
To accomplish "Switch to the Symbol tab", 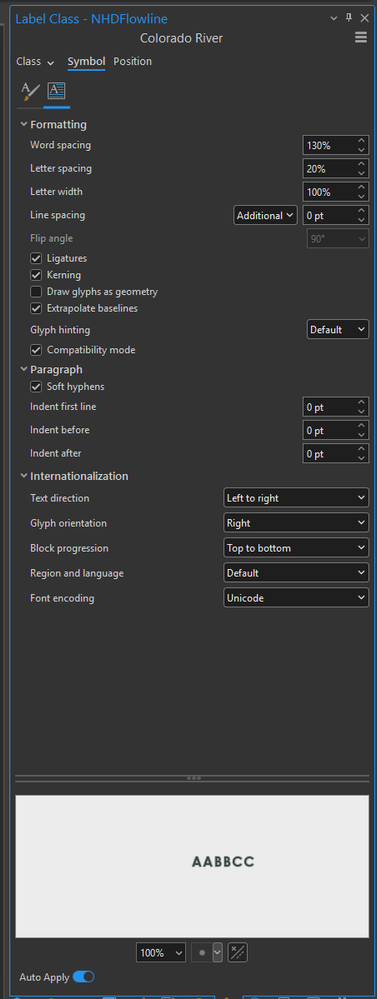I will 86,61.
